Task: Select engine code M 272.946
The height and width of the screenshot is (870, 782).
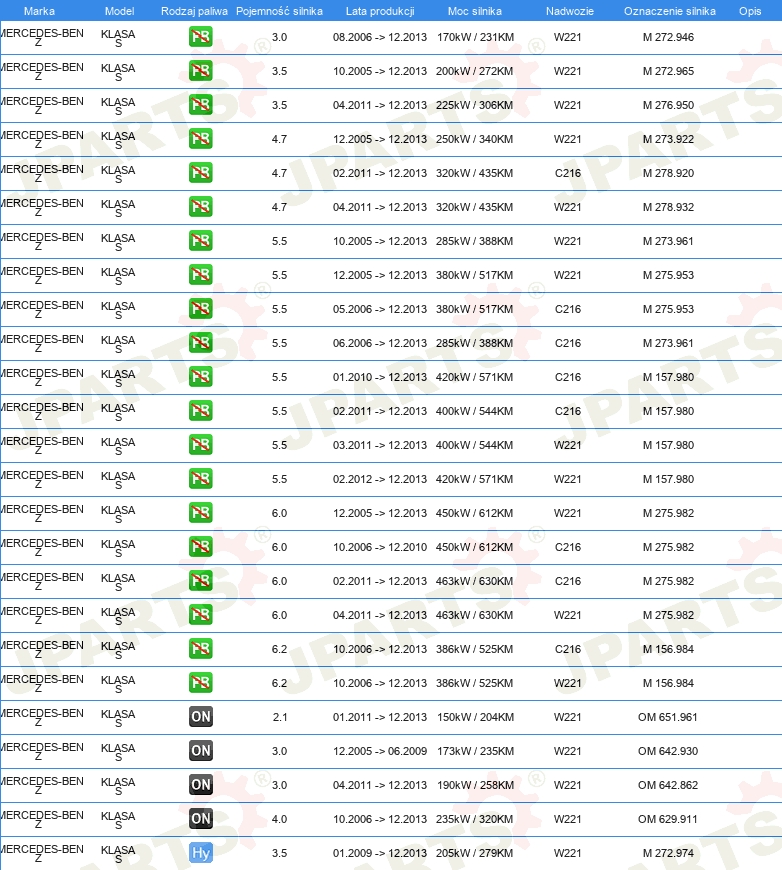Action: click(x=668, y=37)
